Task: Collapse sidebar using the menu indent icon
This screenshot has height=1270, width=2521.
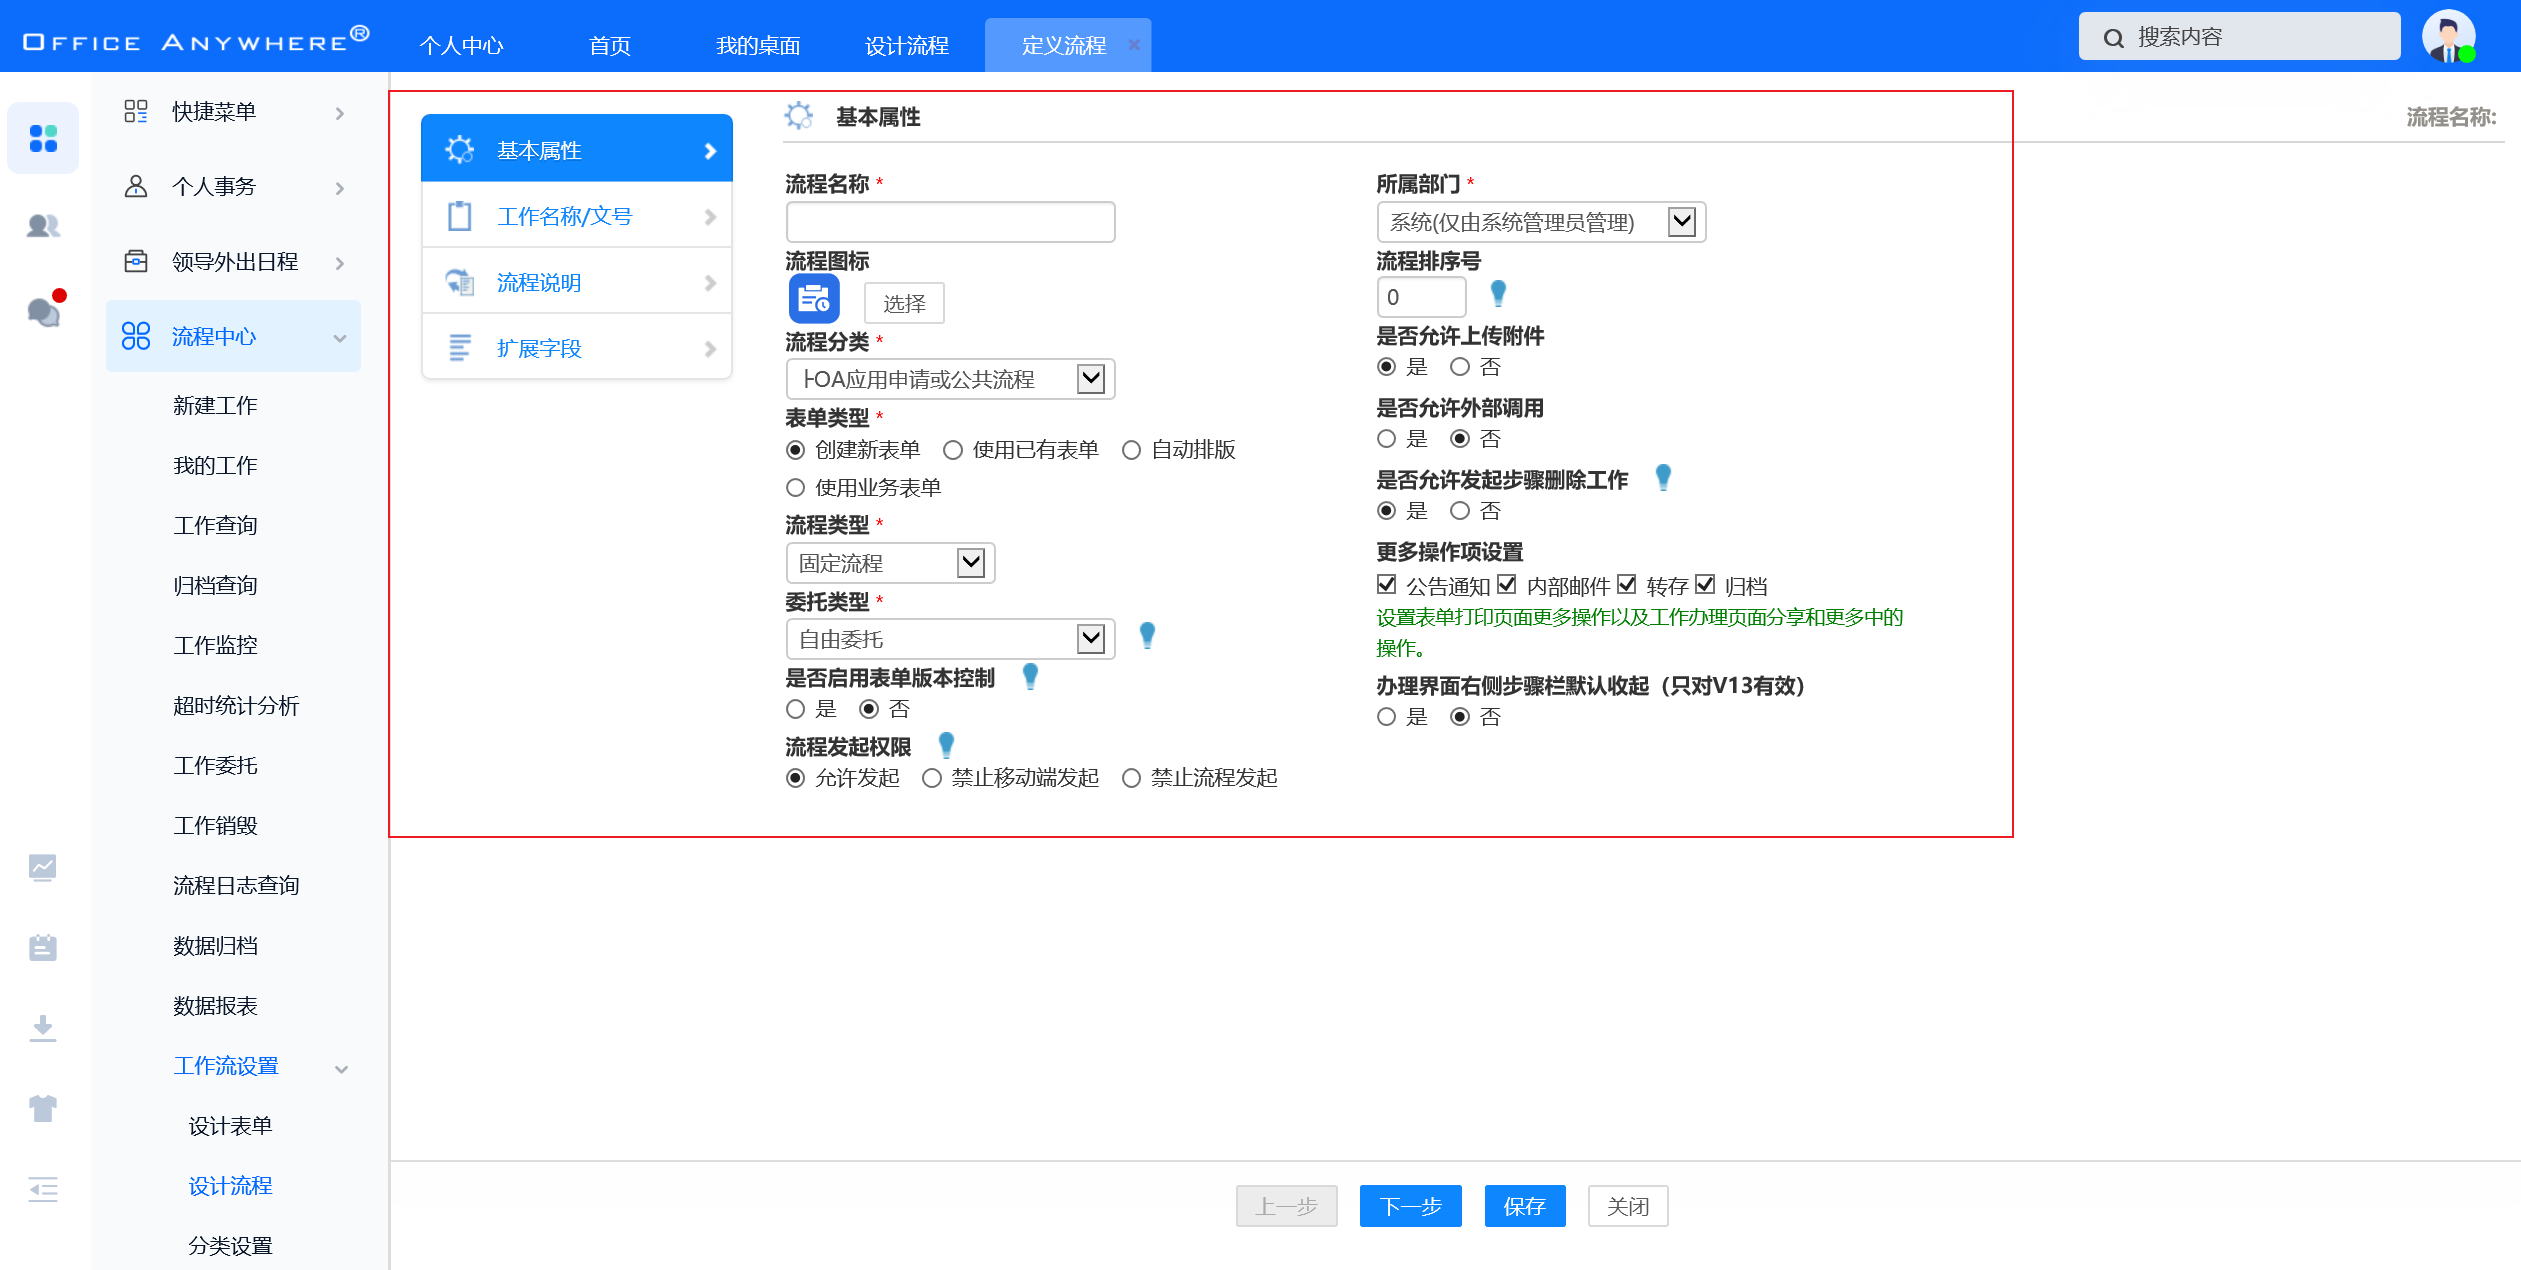Action: pyautogui.click(x=43, y=1189)
